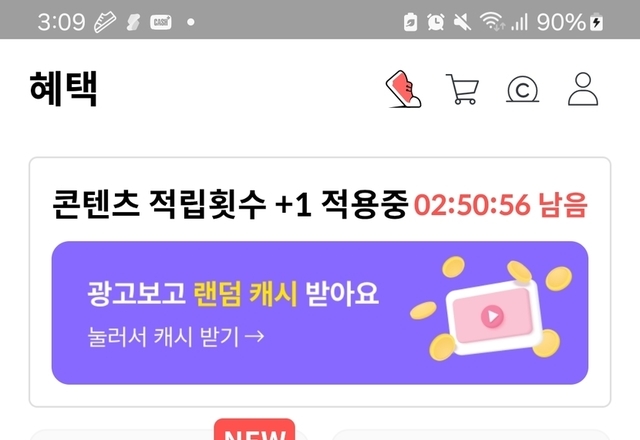Tap the battery charging icon at 90%
The image size is (640, 440).
tap(596, 22)
